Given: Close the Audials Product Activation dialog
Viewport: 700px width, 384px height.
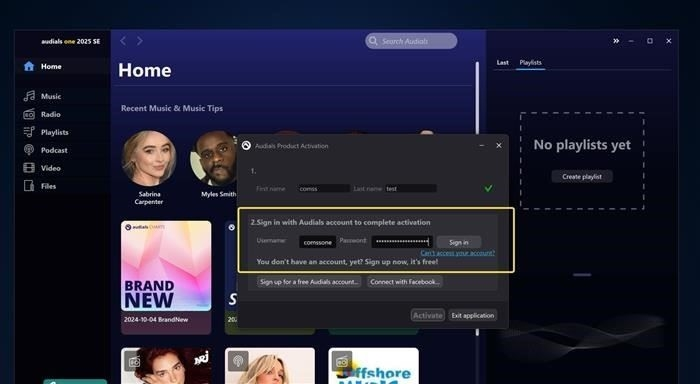Looking at the screenshot, I should [499, 146].
